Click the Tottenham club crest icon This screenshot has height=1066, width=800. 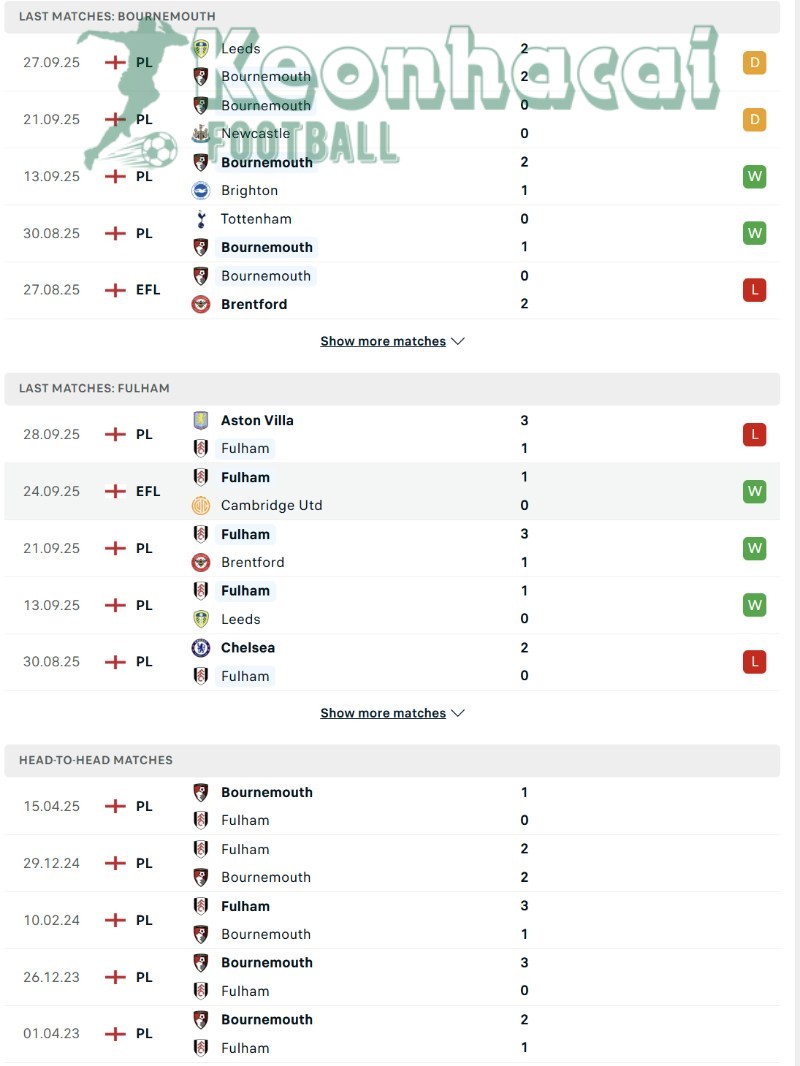(201, 219)
